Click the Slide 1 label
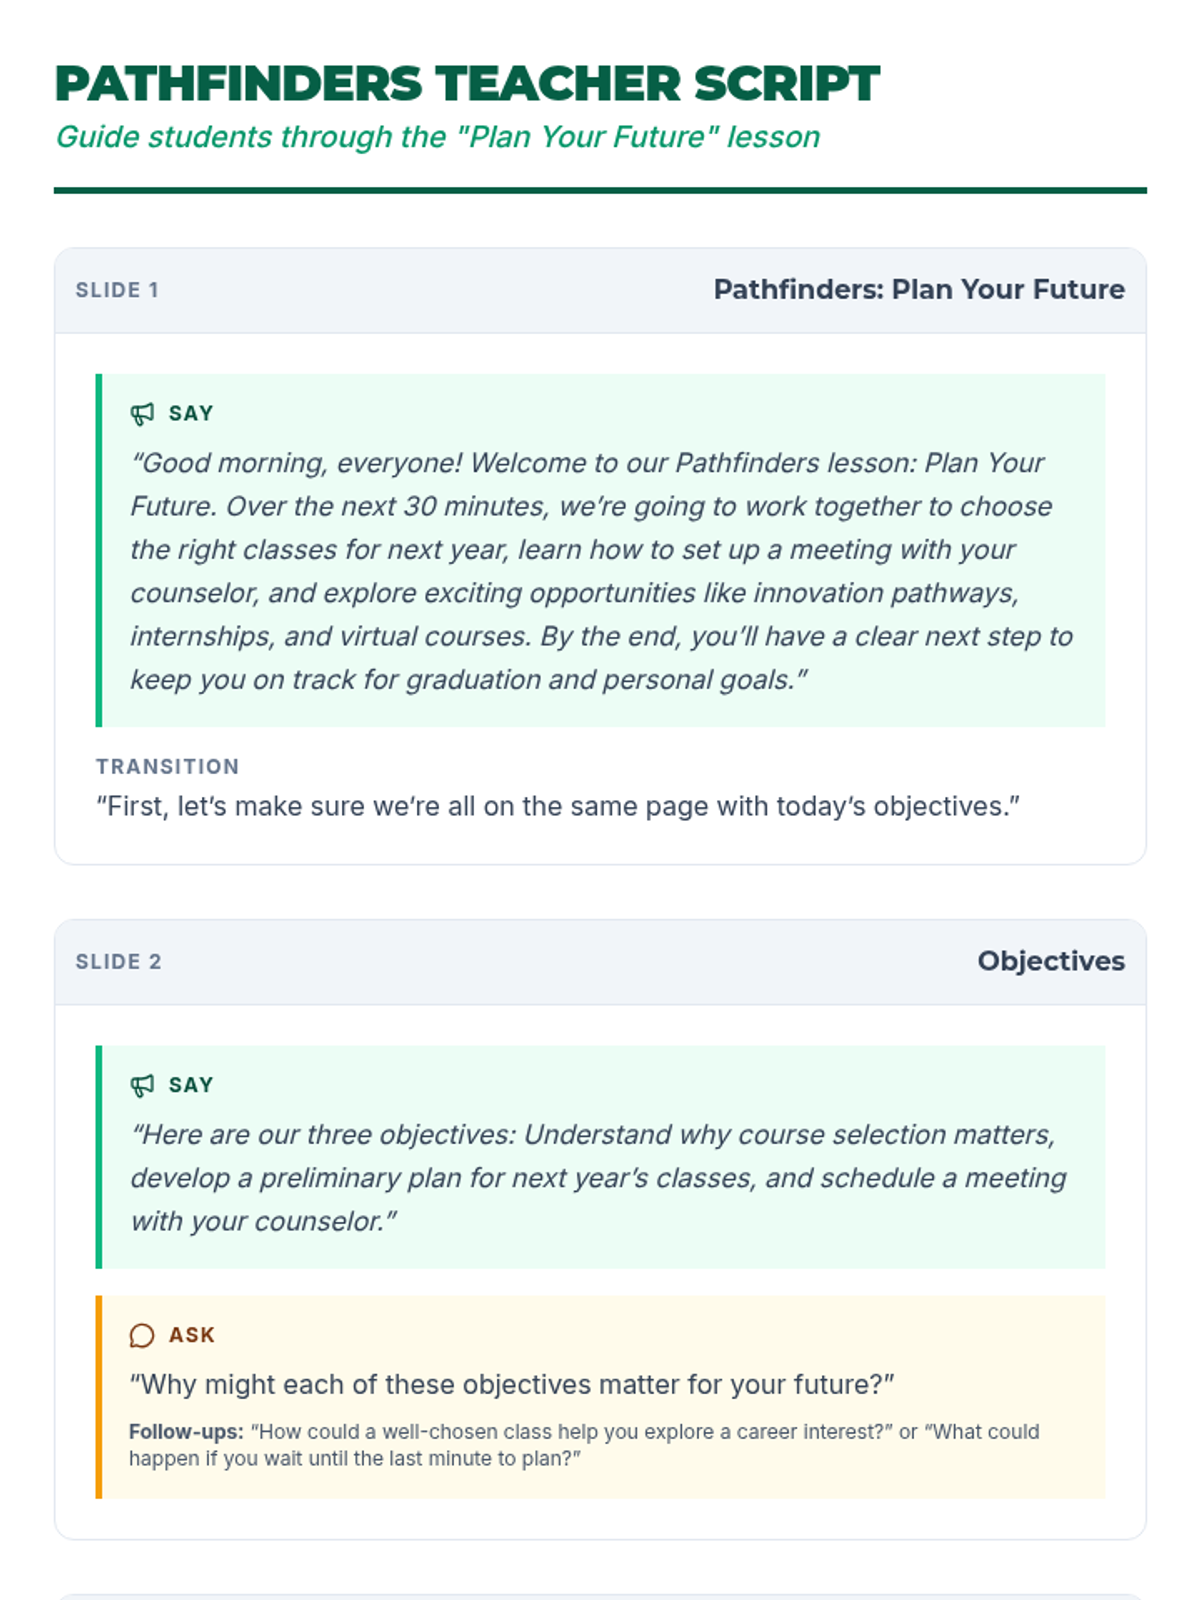1200x1600 pixels. pos(117,290)
